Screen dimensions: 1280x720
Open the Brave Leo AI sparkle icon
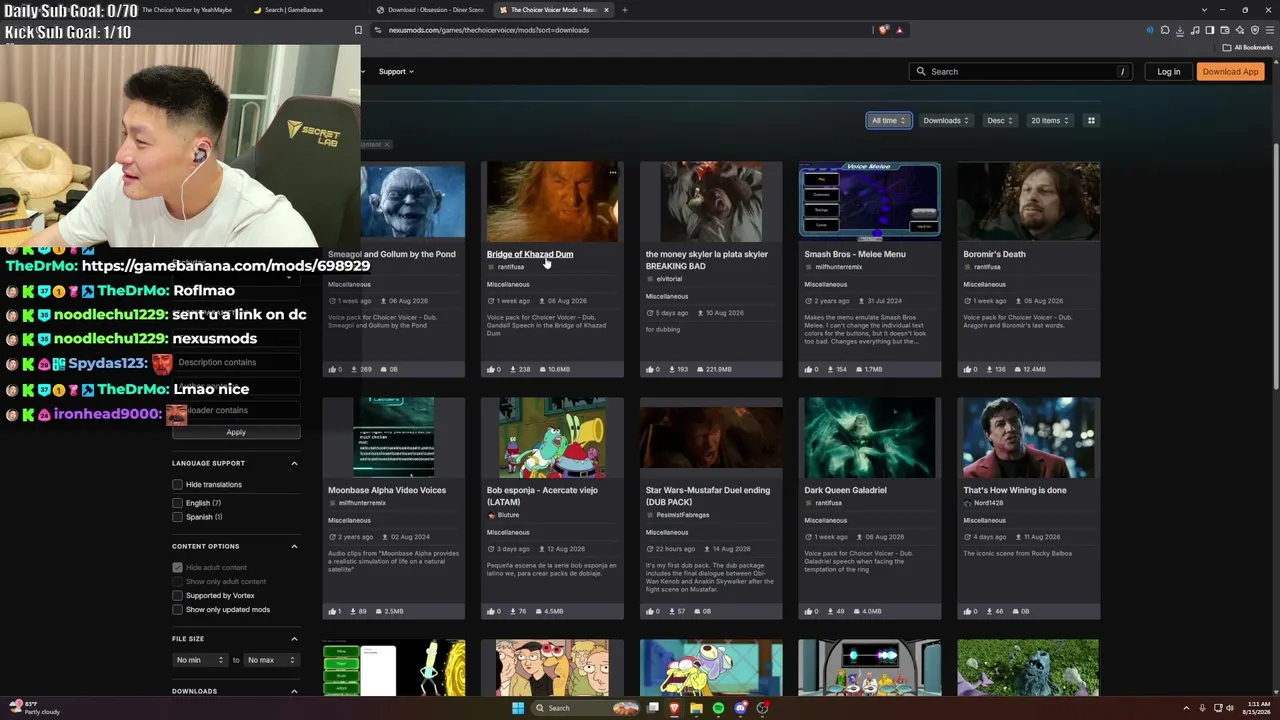click(1240, 30)
